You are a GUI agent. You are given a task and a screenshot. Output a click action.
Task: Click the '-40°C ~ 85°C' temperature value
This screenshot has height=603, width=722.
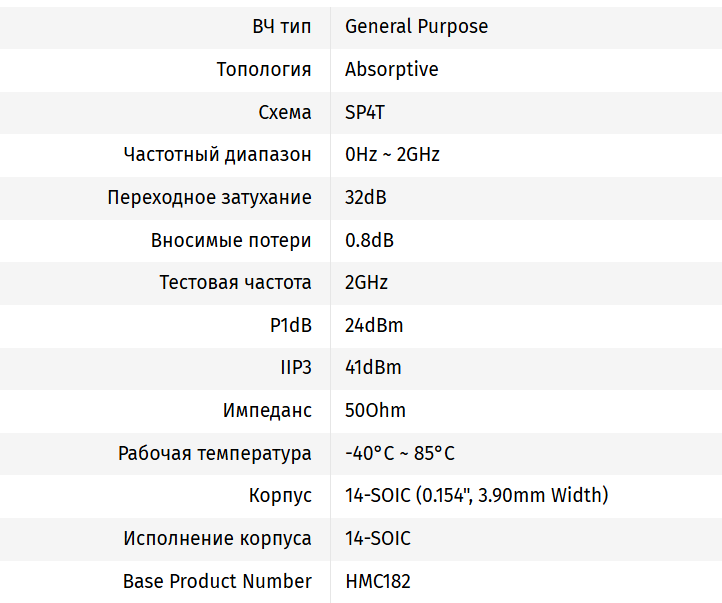tap(400, 454)
